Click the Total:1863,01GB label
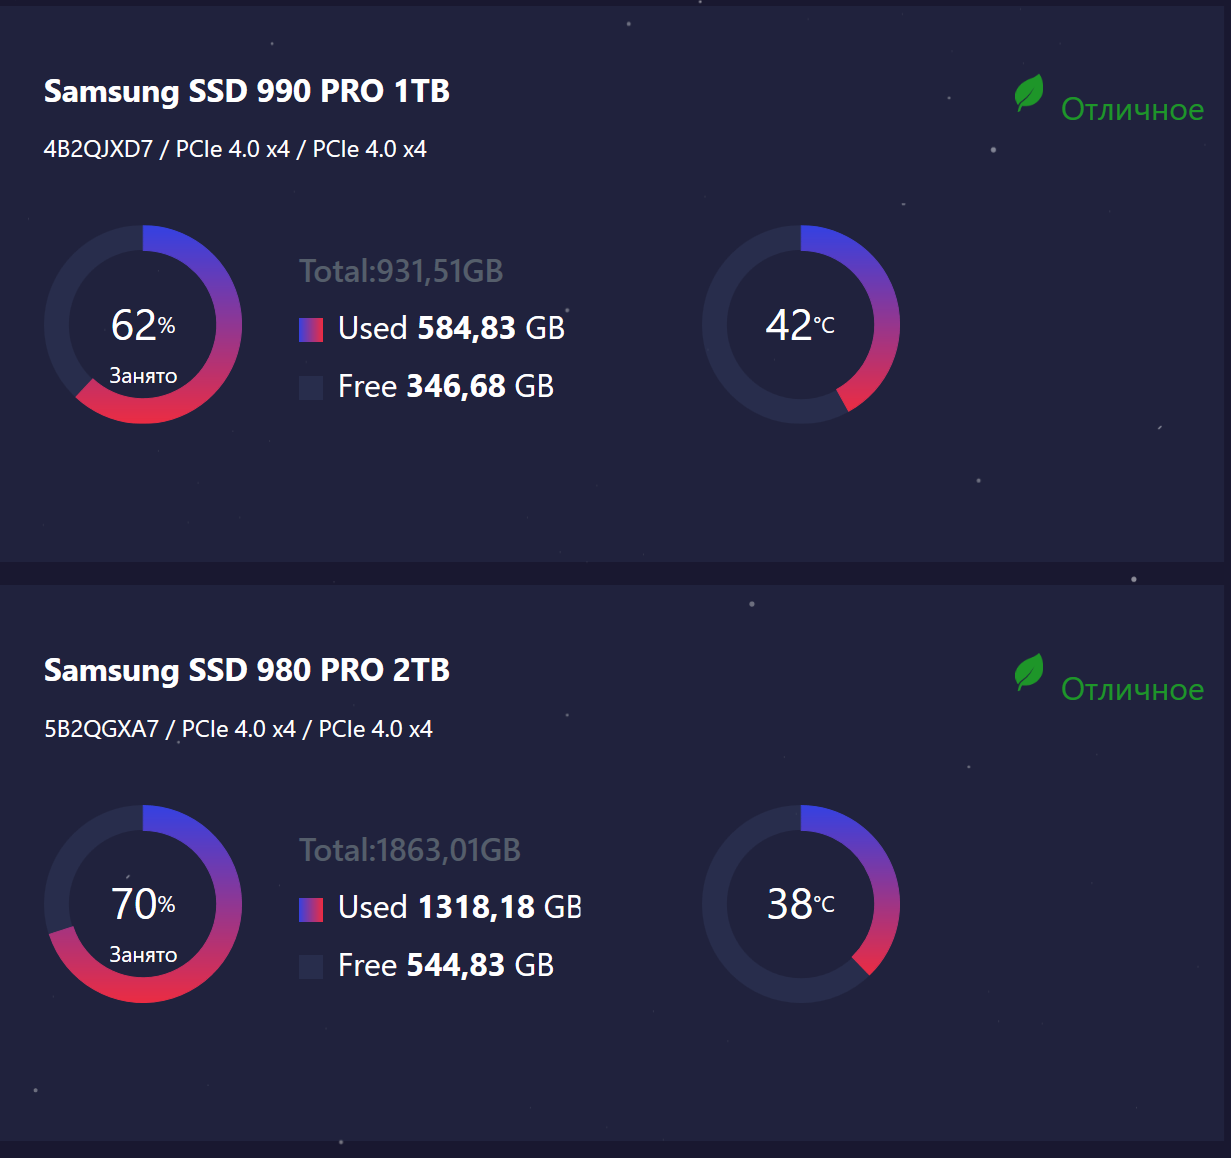Screen dimensions: 1231x1158 pyautogui.click(x=410, y=850)
